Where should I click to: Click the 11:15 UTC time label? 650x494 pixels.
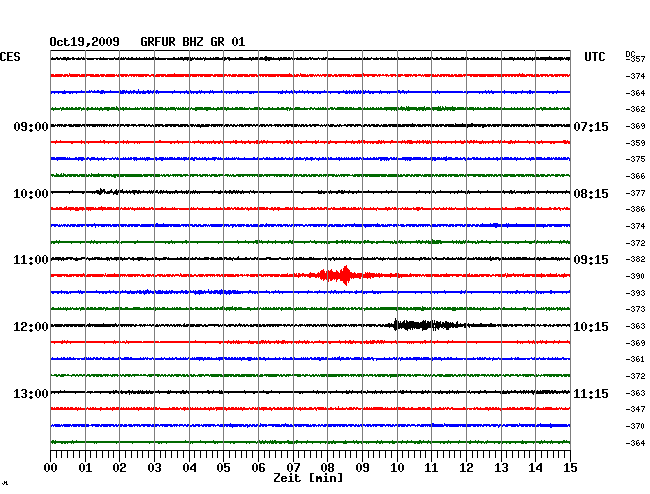[x=591, y=393]
